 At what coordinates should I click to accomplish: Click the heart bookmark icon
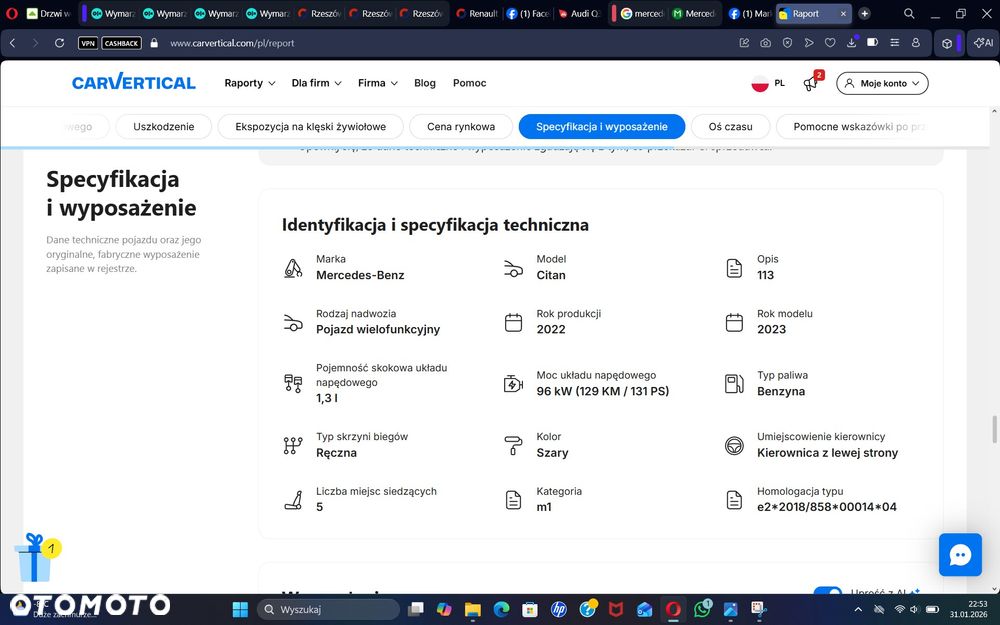[x=830, y=43]
